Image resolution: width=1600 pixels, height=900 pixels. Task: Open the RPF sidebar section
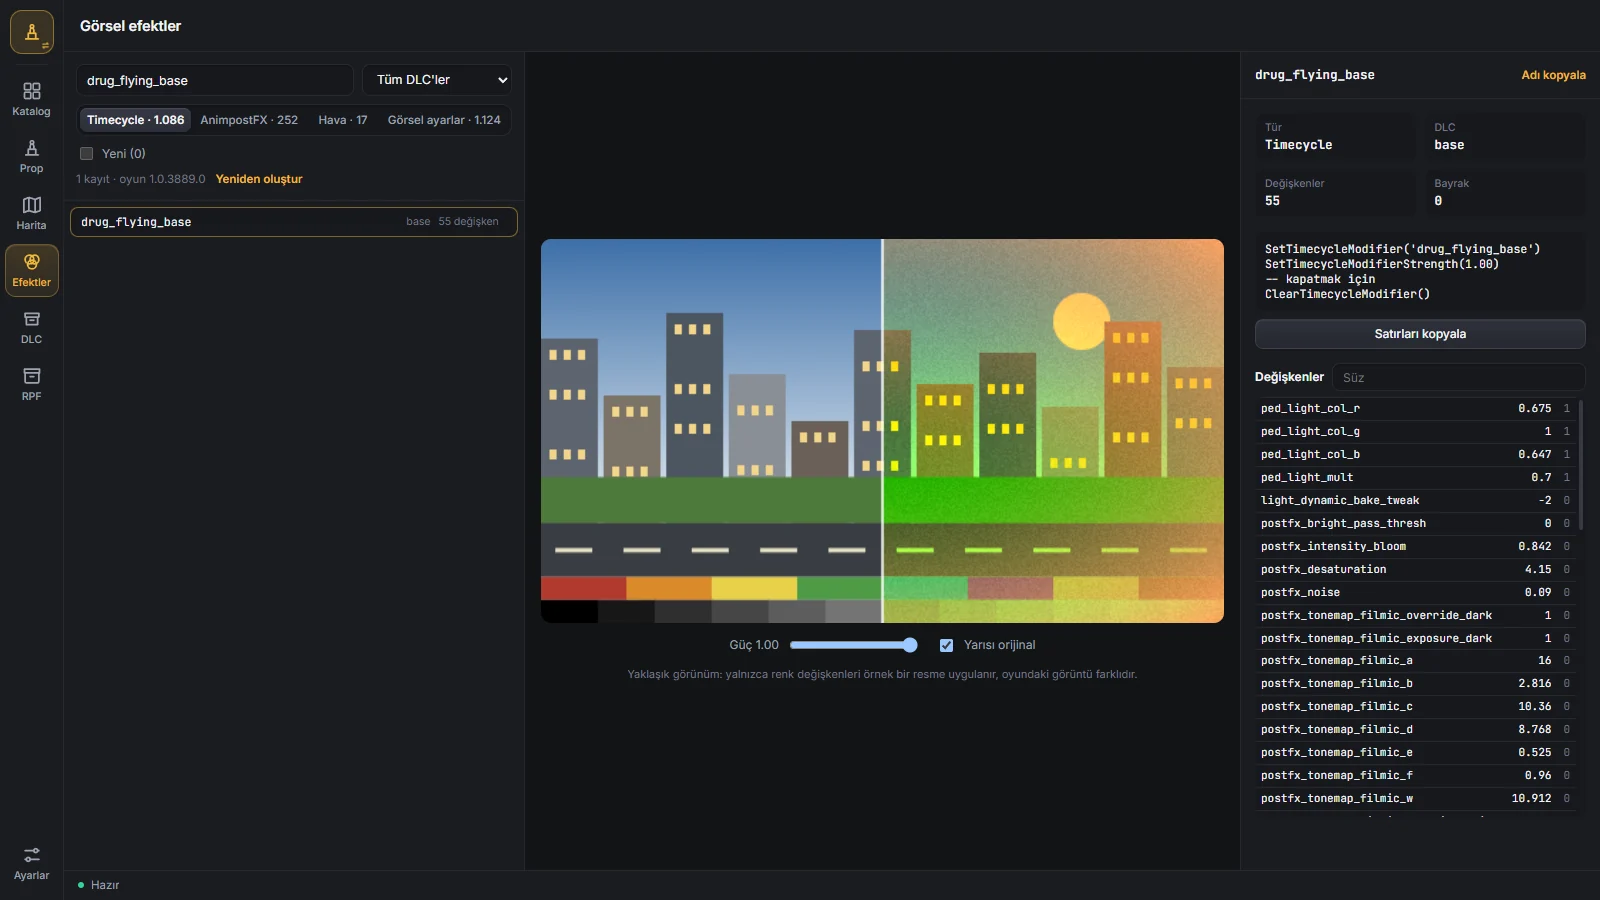coord(32,384)
